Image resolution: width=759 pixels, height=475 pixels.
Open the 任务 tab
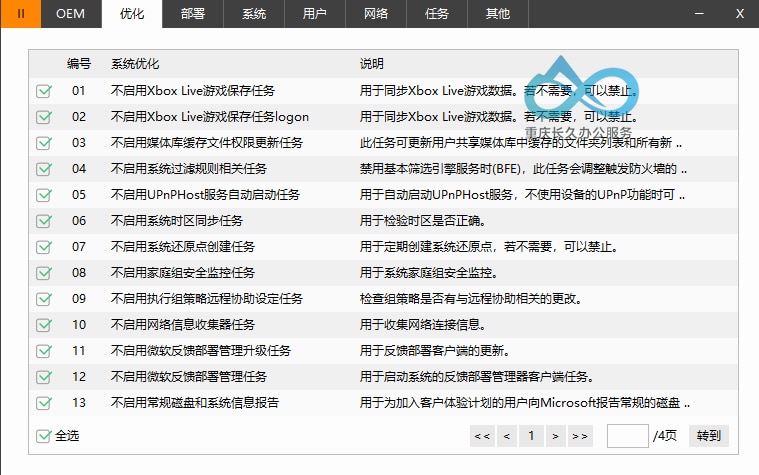pyautogui.click(x=437, y=14)
